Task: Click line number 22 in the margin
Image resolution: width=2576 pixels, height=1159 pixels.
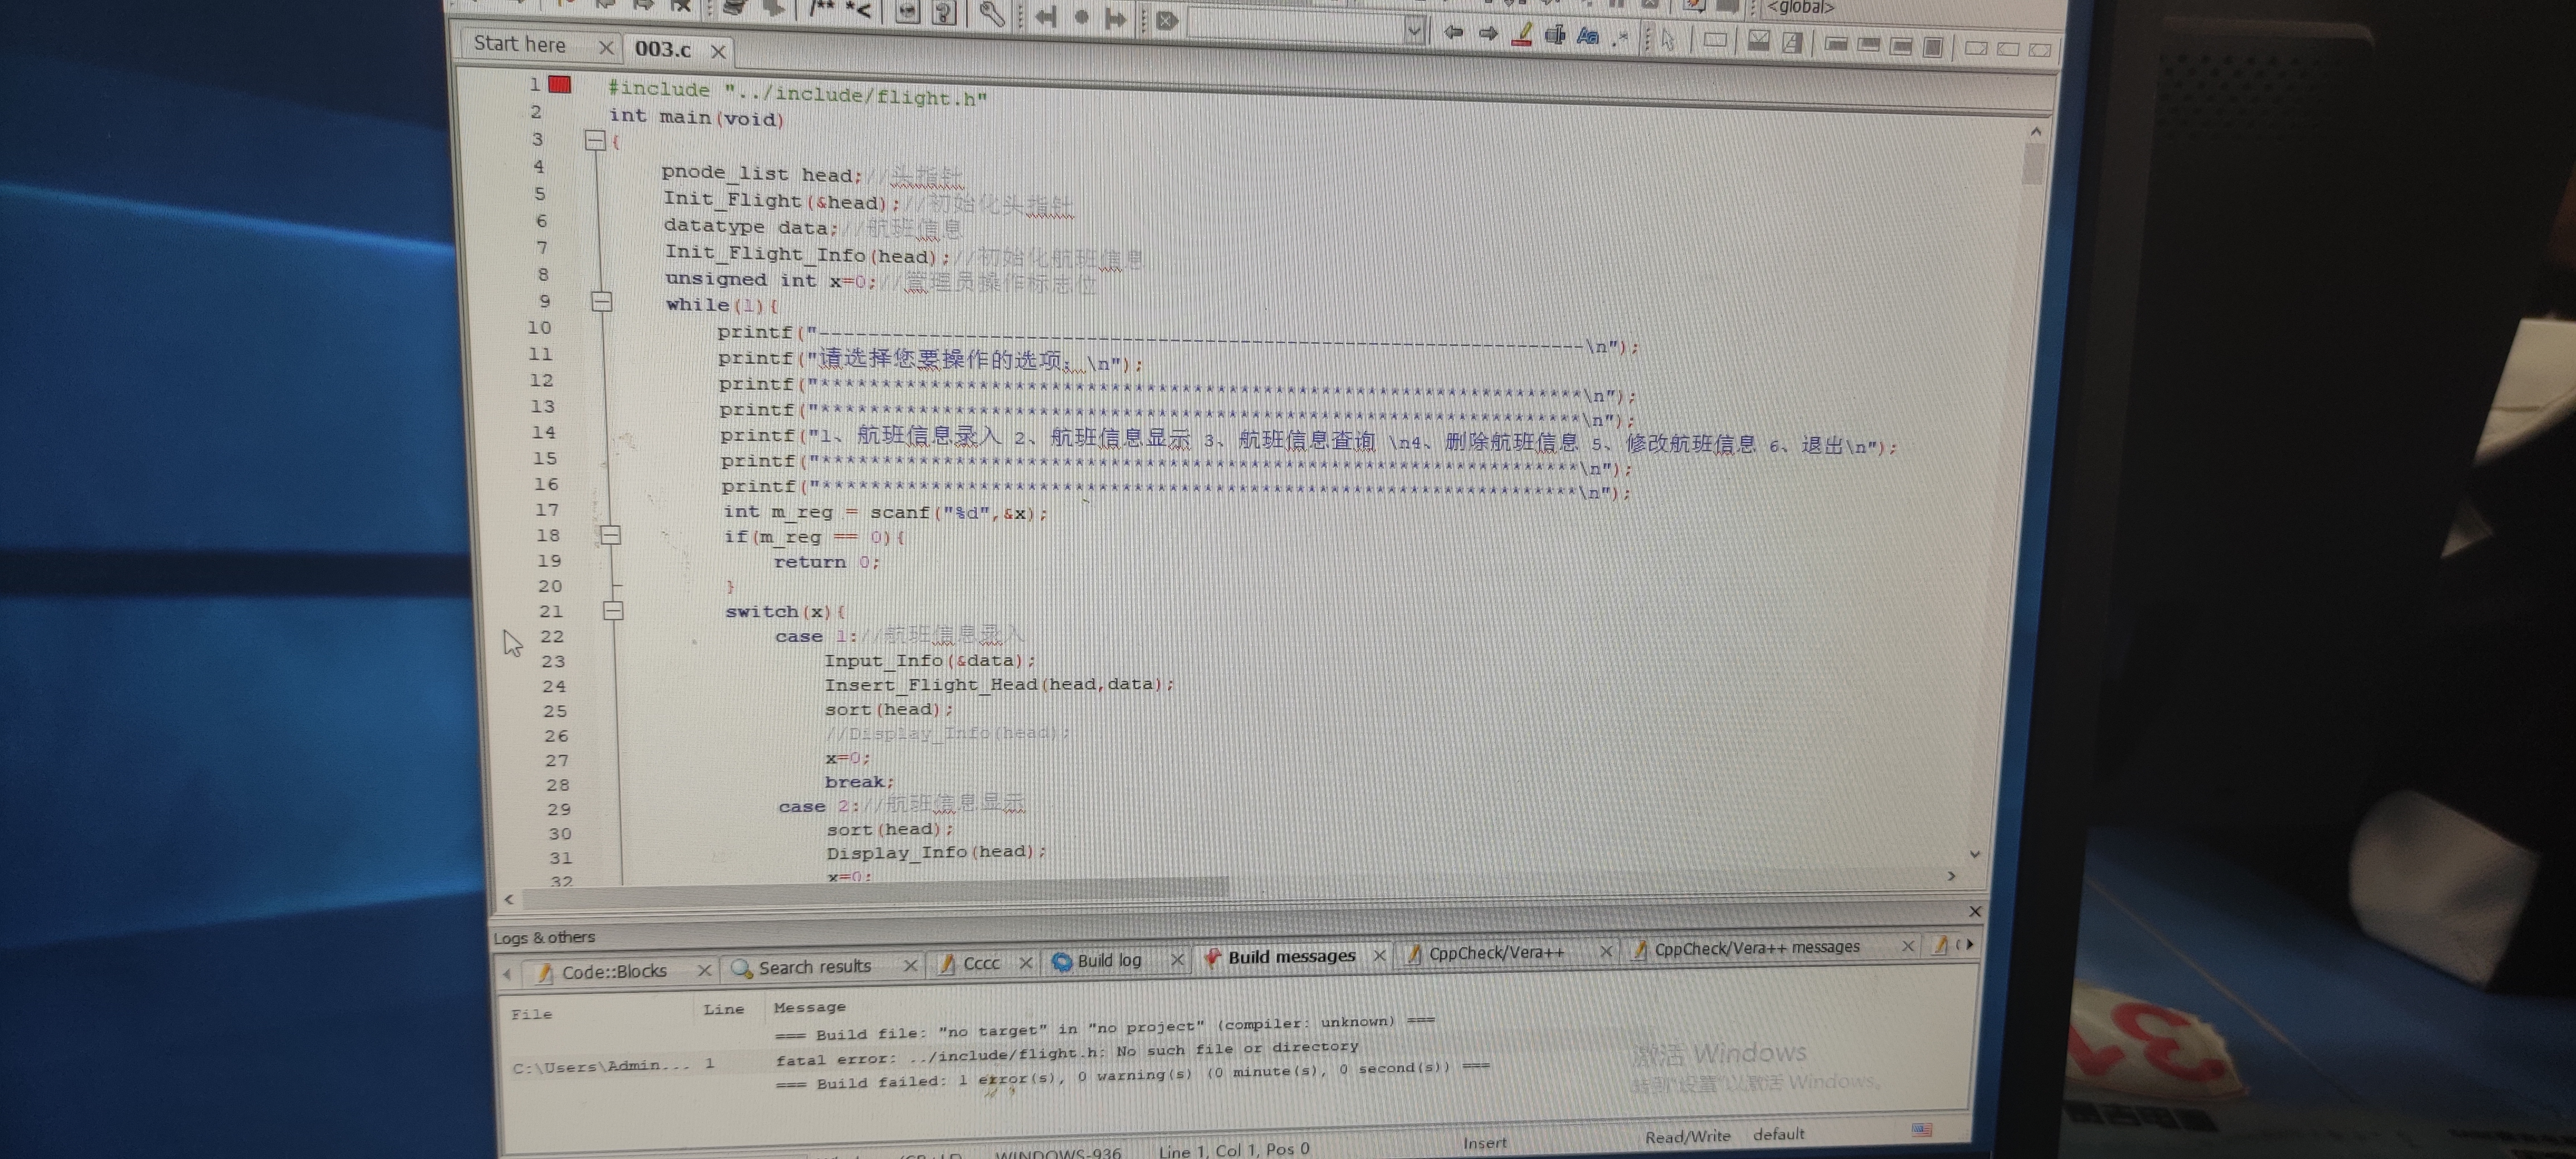Action: (x=552, y=636)
